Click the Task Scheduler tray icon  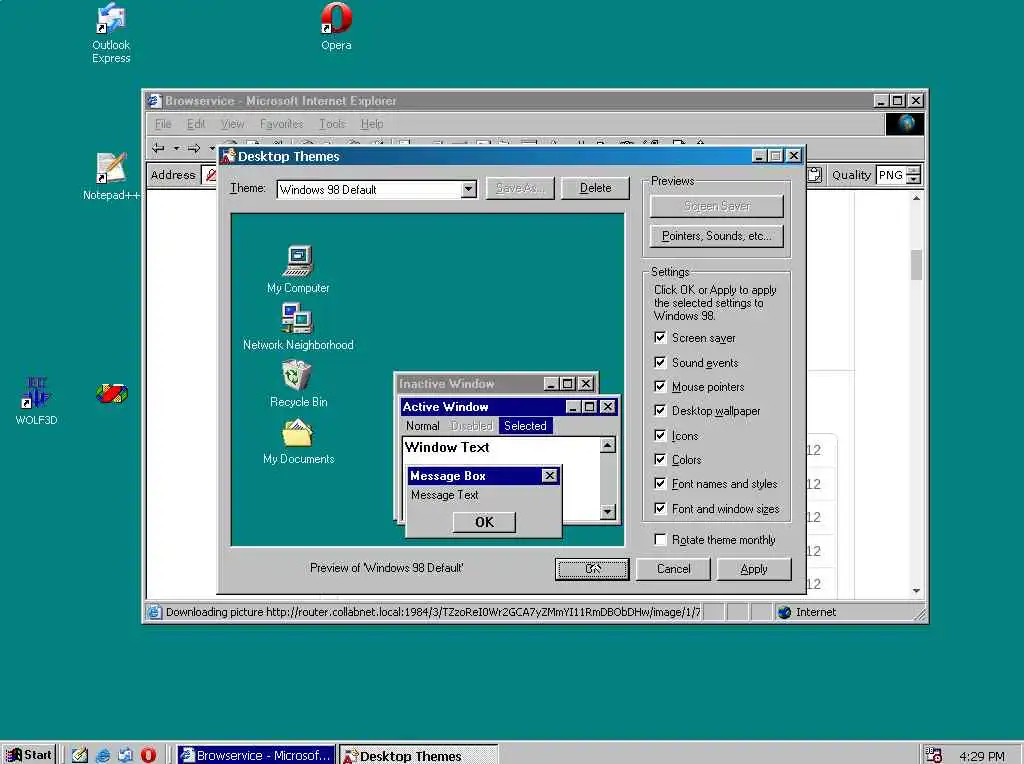pyautogui.click(x=934, y=755)
